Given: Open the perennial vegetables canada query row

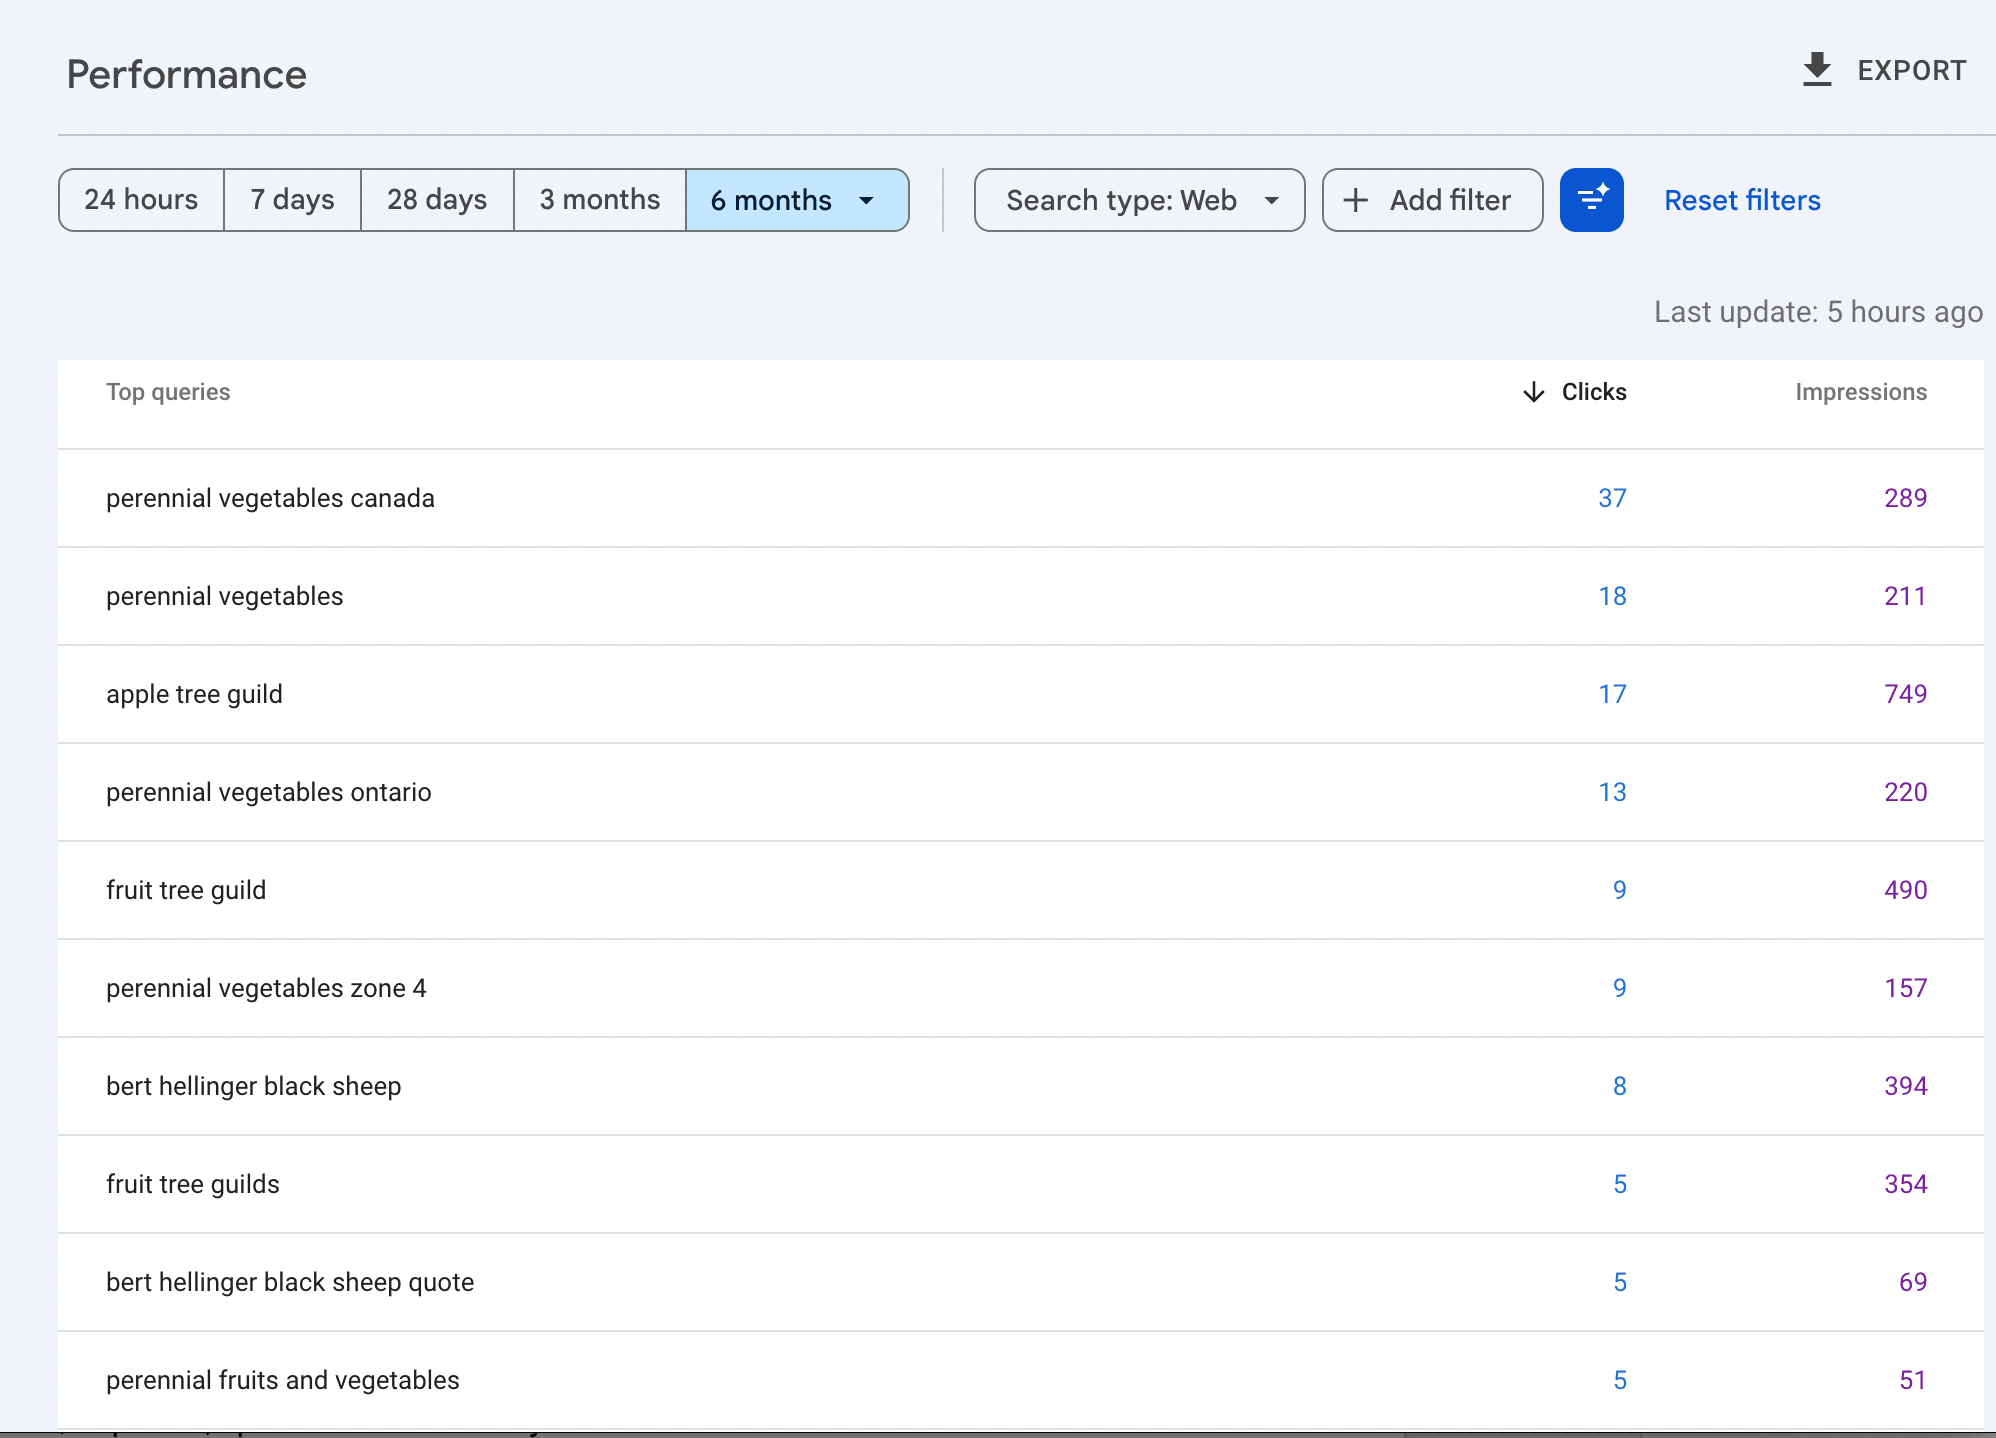Looking at the screenshot, I should (x=270, y=498).
